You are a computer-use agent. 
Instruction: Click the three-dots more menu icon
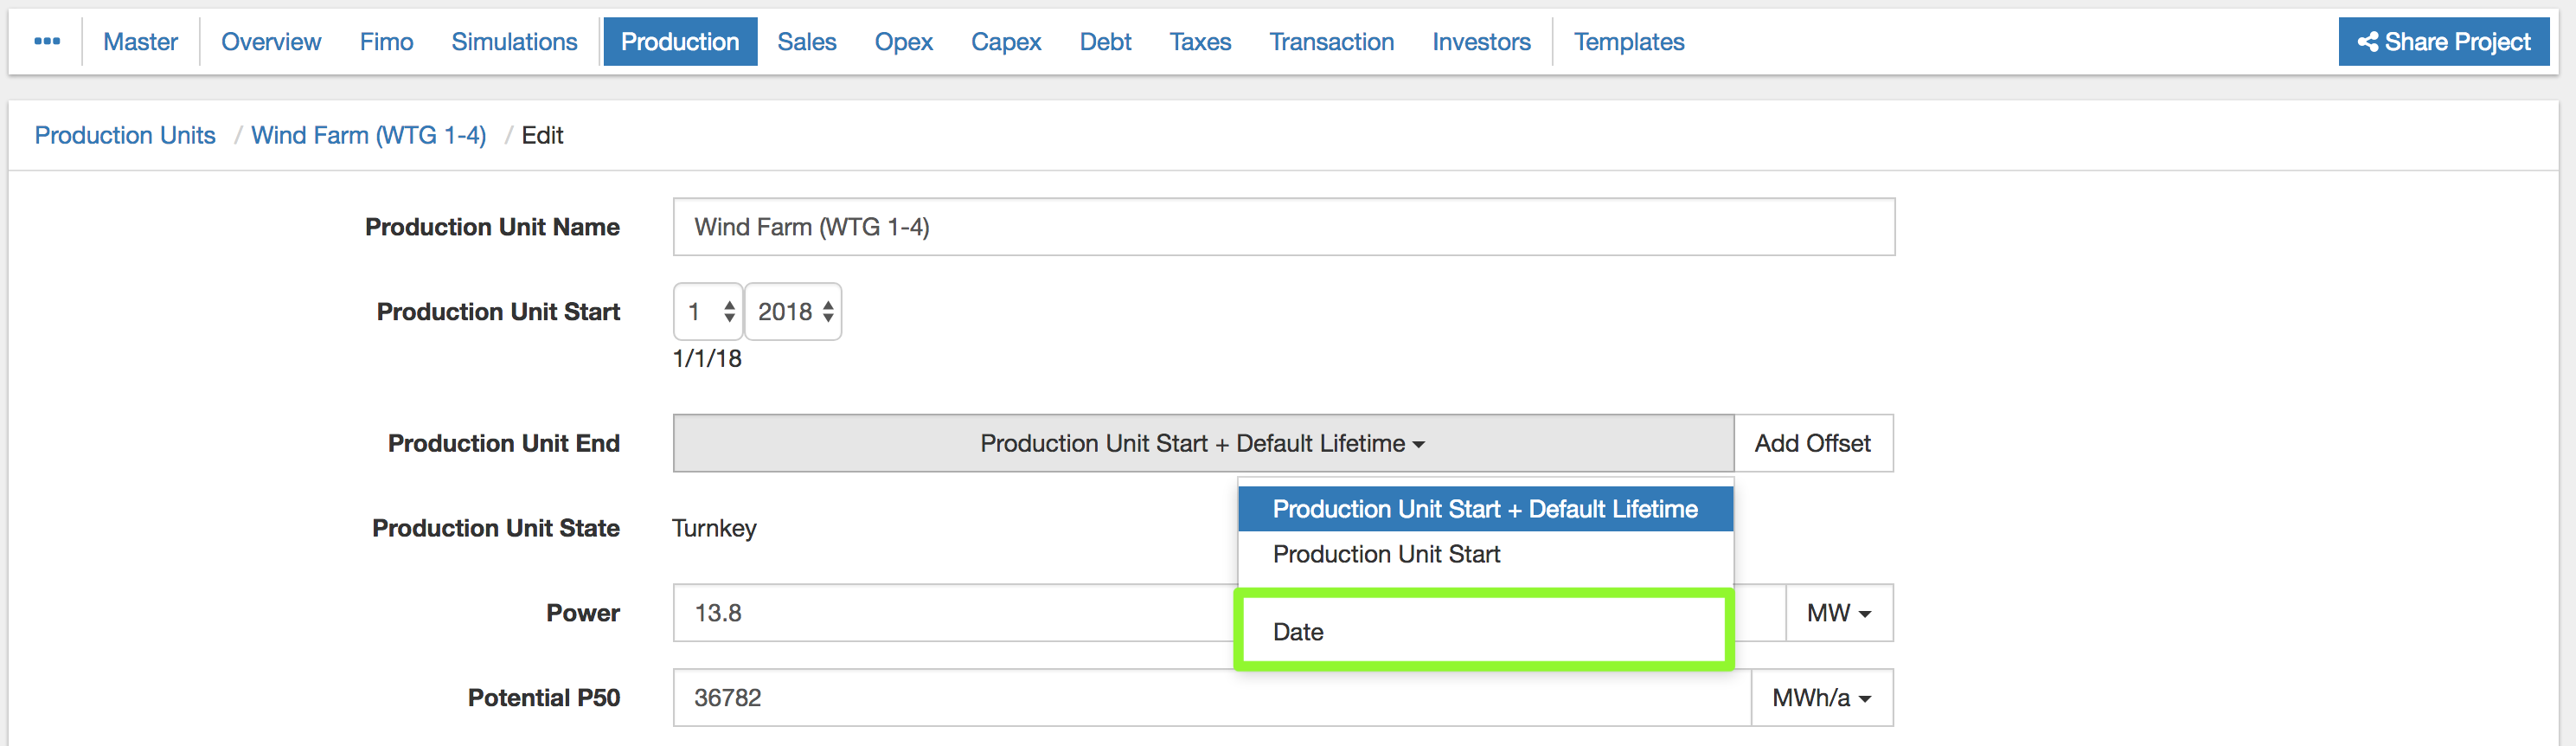tap(47, 42)
